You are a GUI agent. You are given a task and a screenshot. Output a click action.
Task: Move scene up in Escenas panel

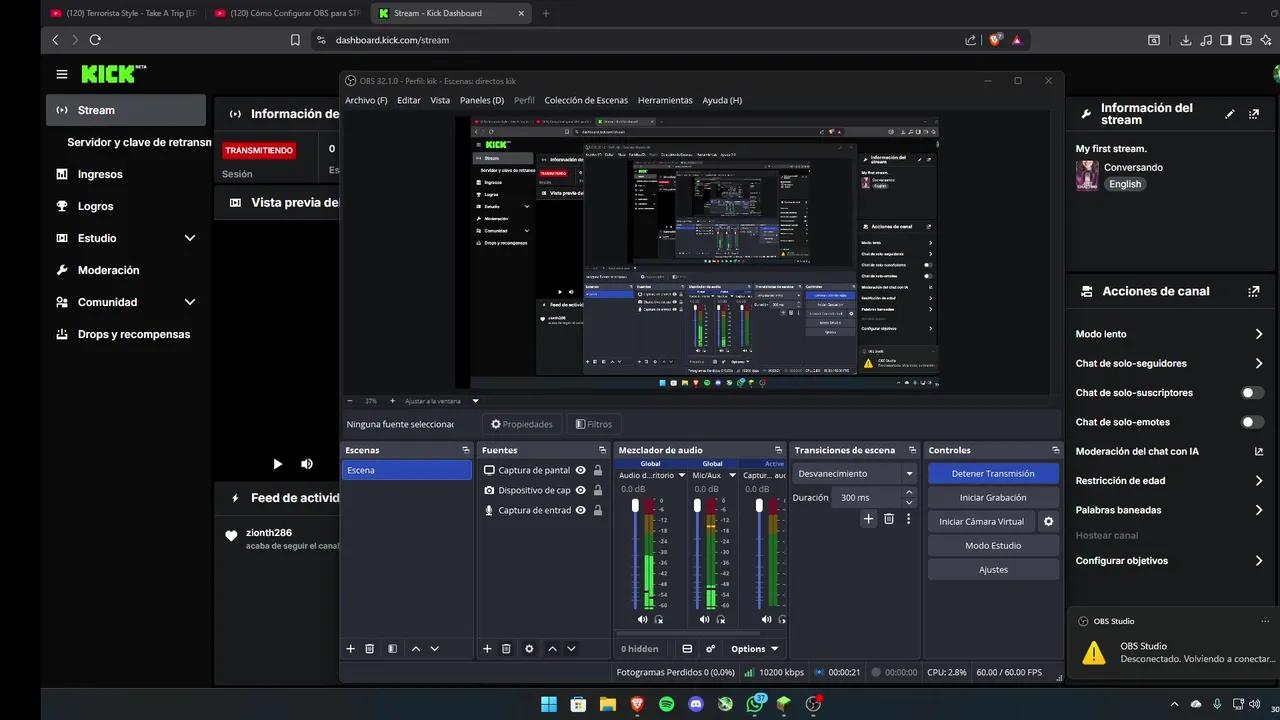click(x=416, y=649)
